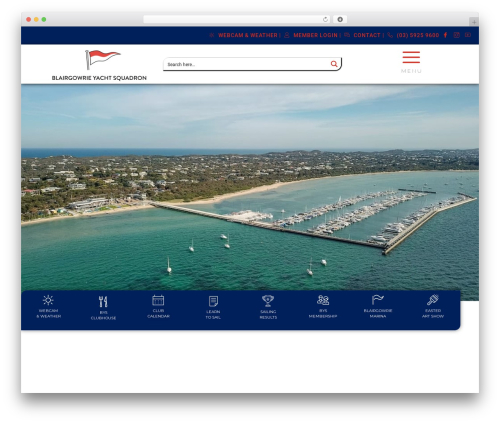
Task: Click the round browser icon beside the address bar
Action: tap(340, 19)
